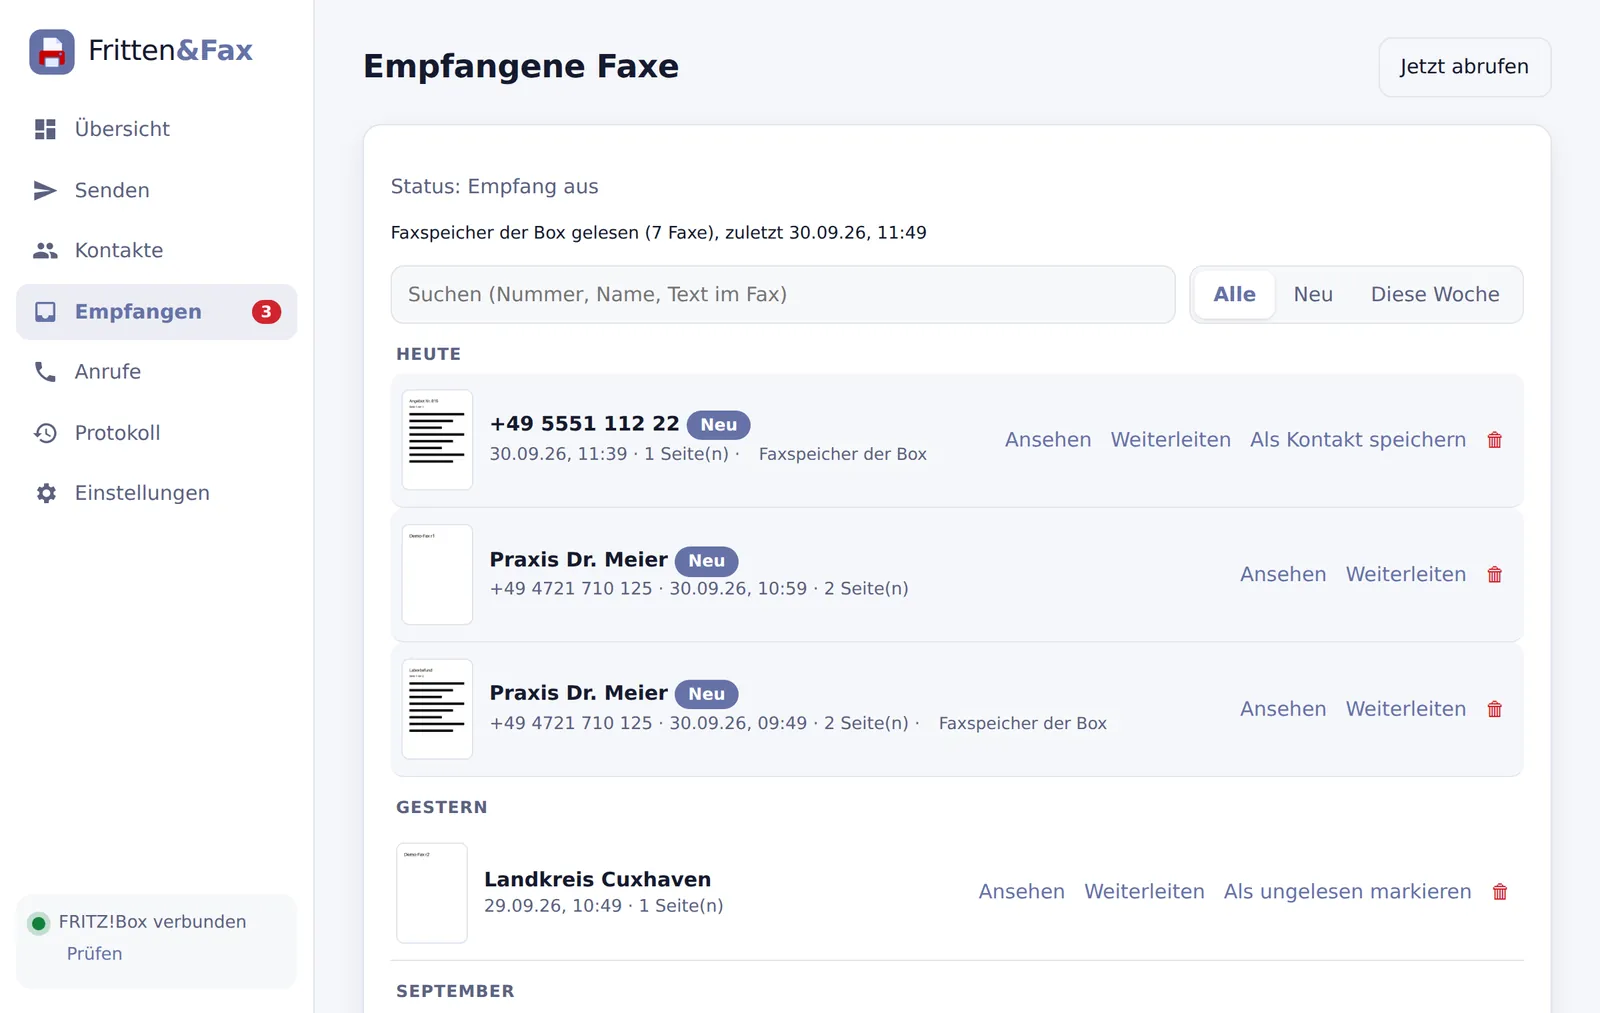This screenshot has width=1600, height=1013.
Task: Click Ansehen for +49 5551 112 22 fax
Action: [1048, 440]
